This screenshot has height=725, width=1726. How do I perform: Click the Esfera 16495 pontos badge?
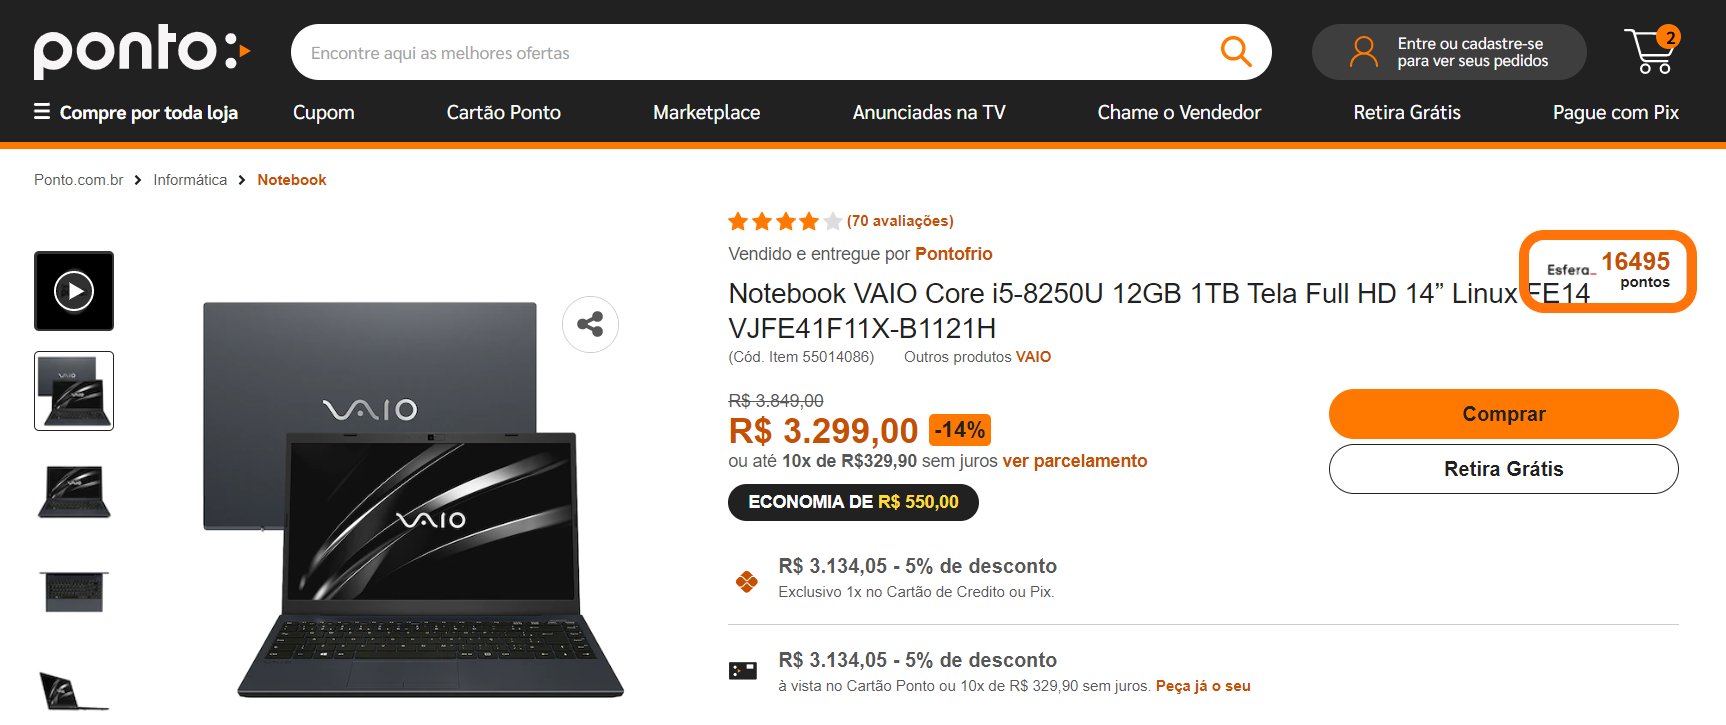[x=1608, y=271]
